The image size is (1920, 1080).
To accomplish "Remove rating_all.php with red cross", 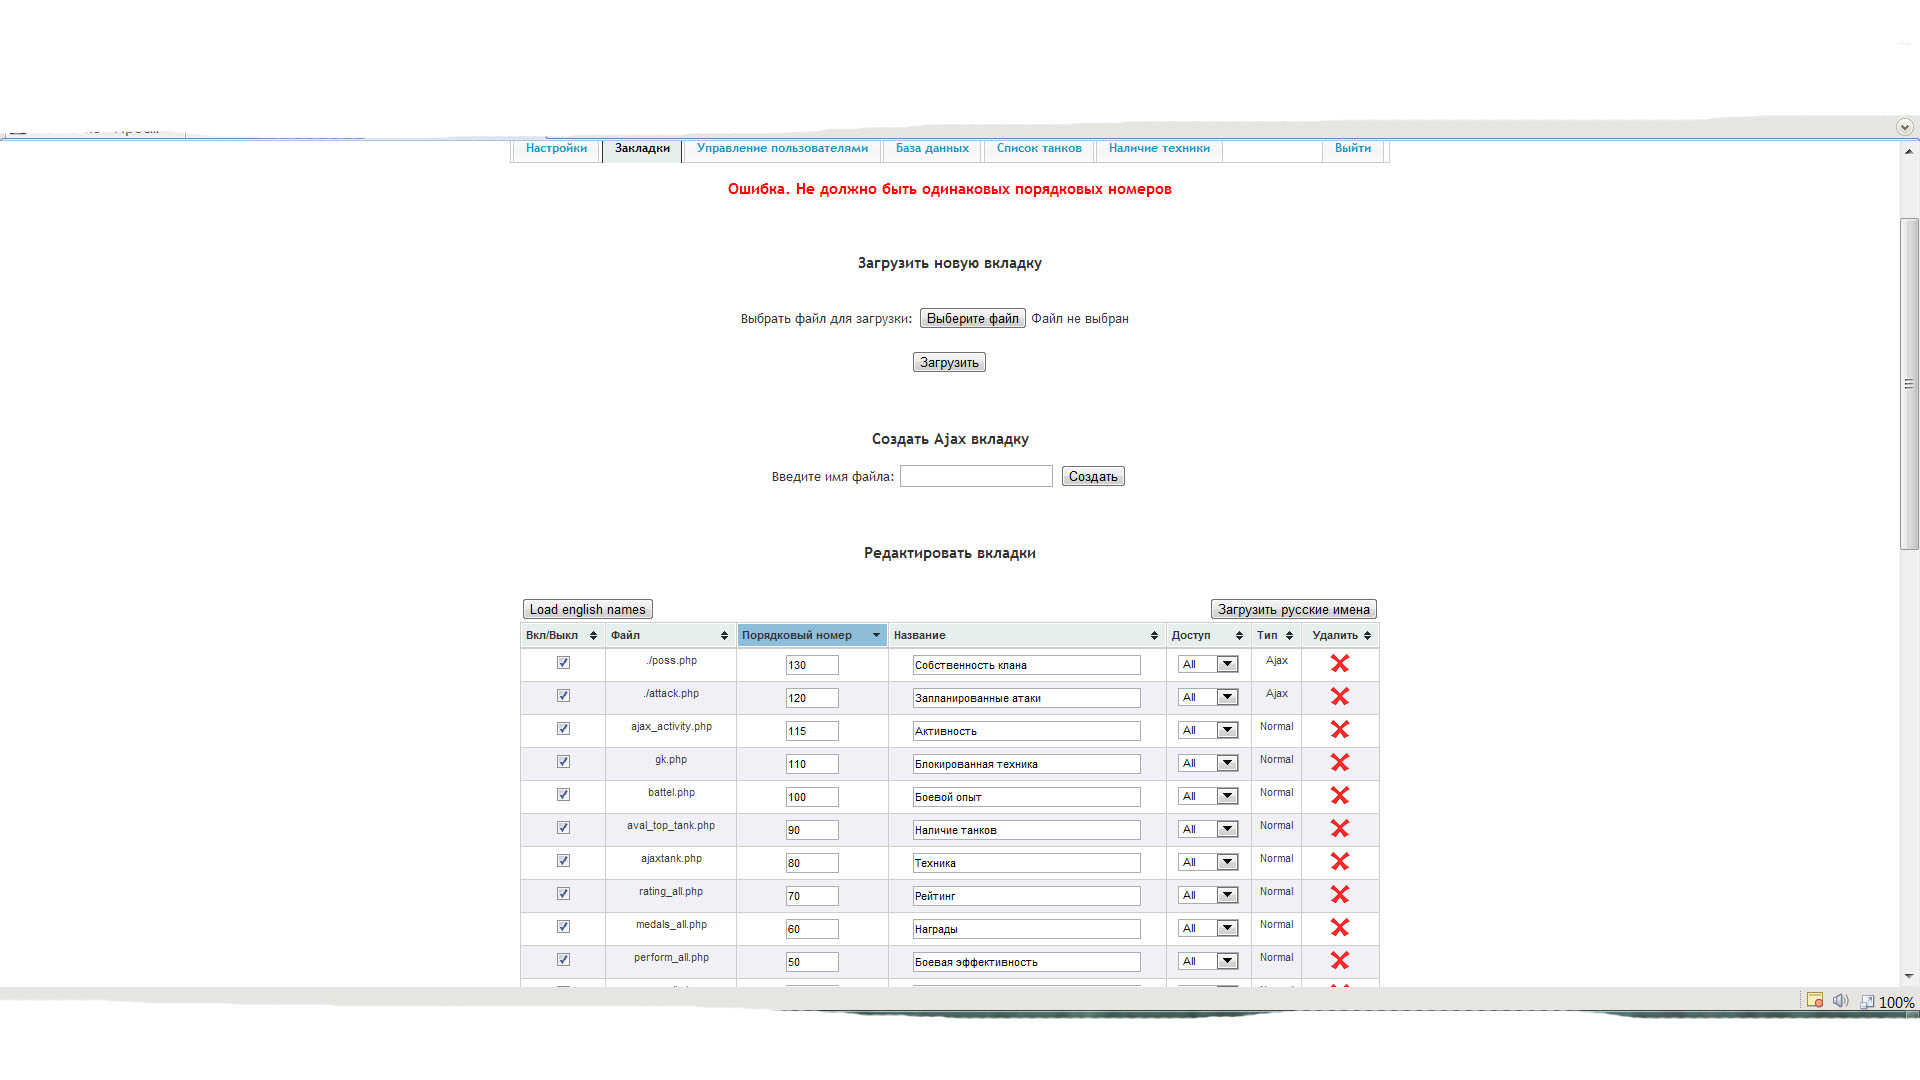I will pyautogui.click(x=1340, y=895).
